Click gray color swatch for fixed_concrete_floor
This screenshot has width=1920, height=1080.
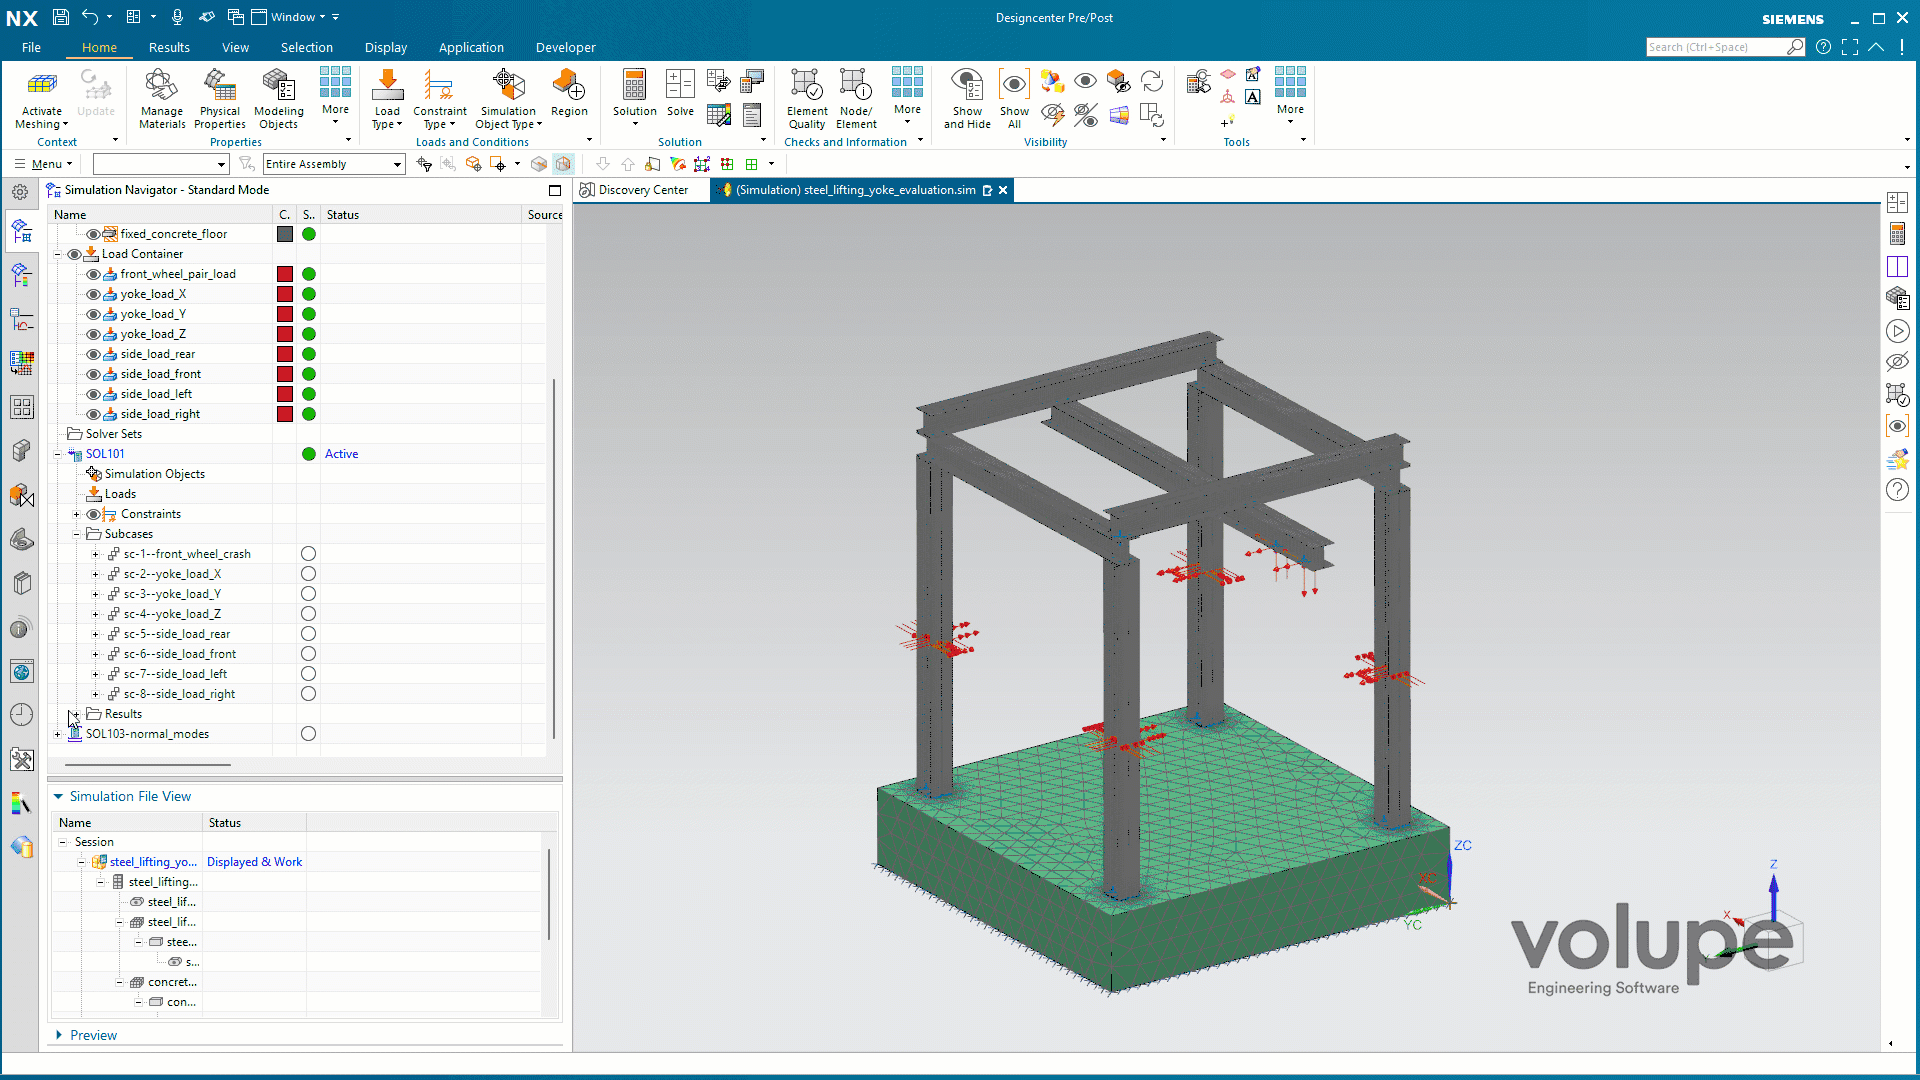click(285, 234)
